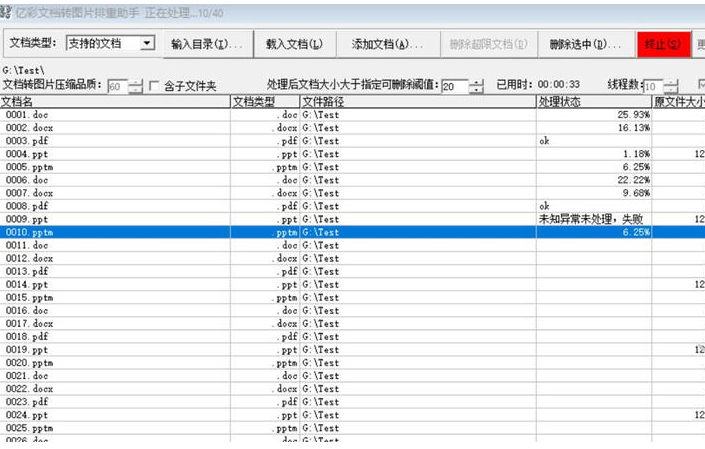Viewport: 705px width, 449px height.
Task: Select row 0025.pptm
Action: point(352,428)
